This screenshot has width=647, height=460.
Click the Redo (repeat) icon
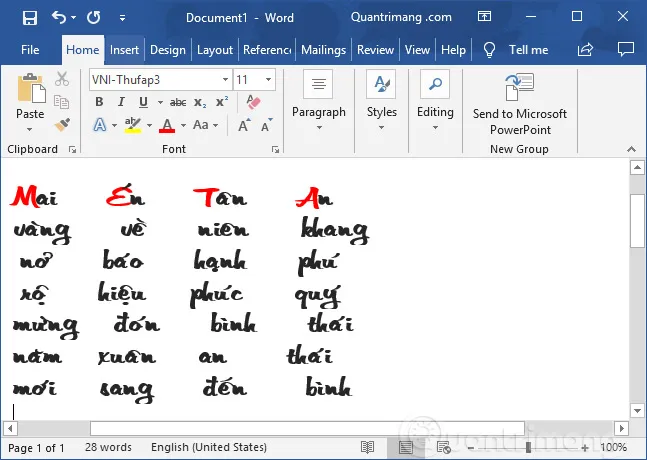click(94, 17)
